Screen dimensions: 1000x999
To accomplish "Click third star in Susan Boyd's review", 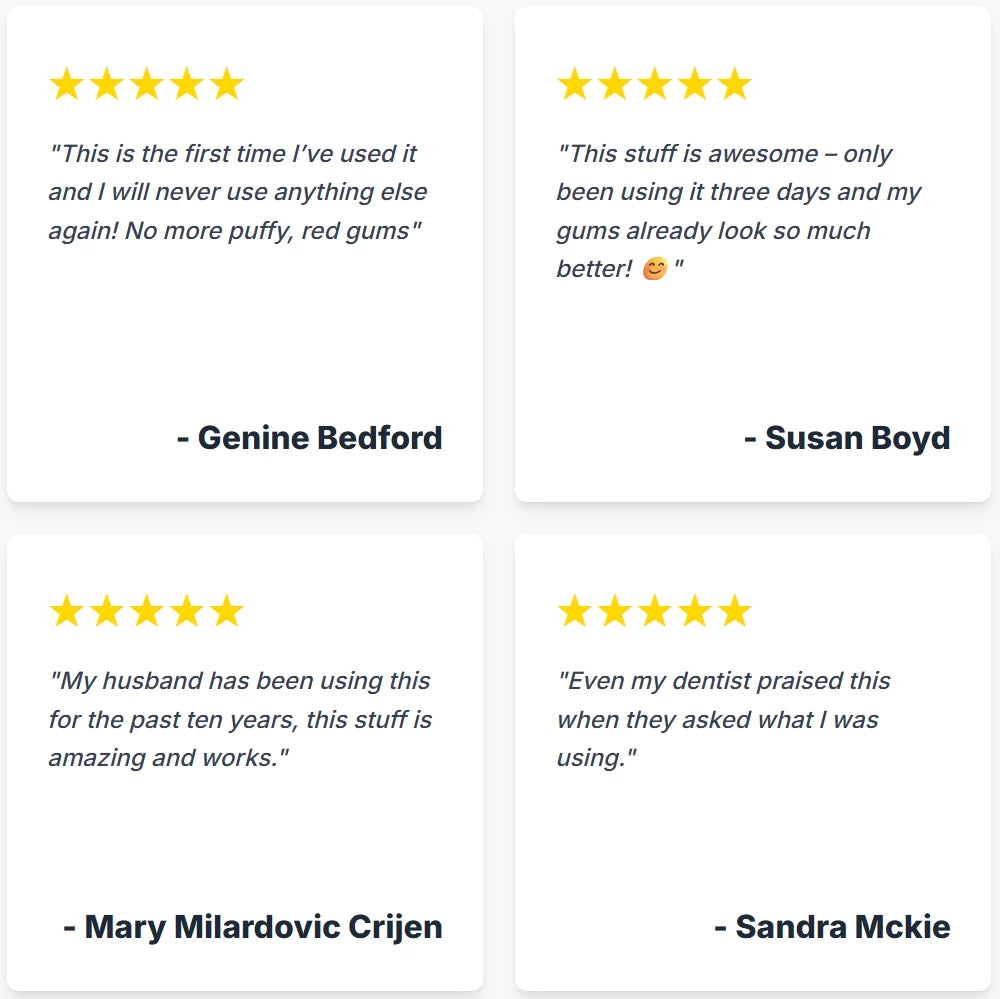I will pos(655,84).
